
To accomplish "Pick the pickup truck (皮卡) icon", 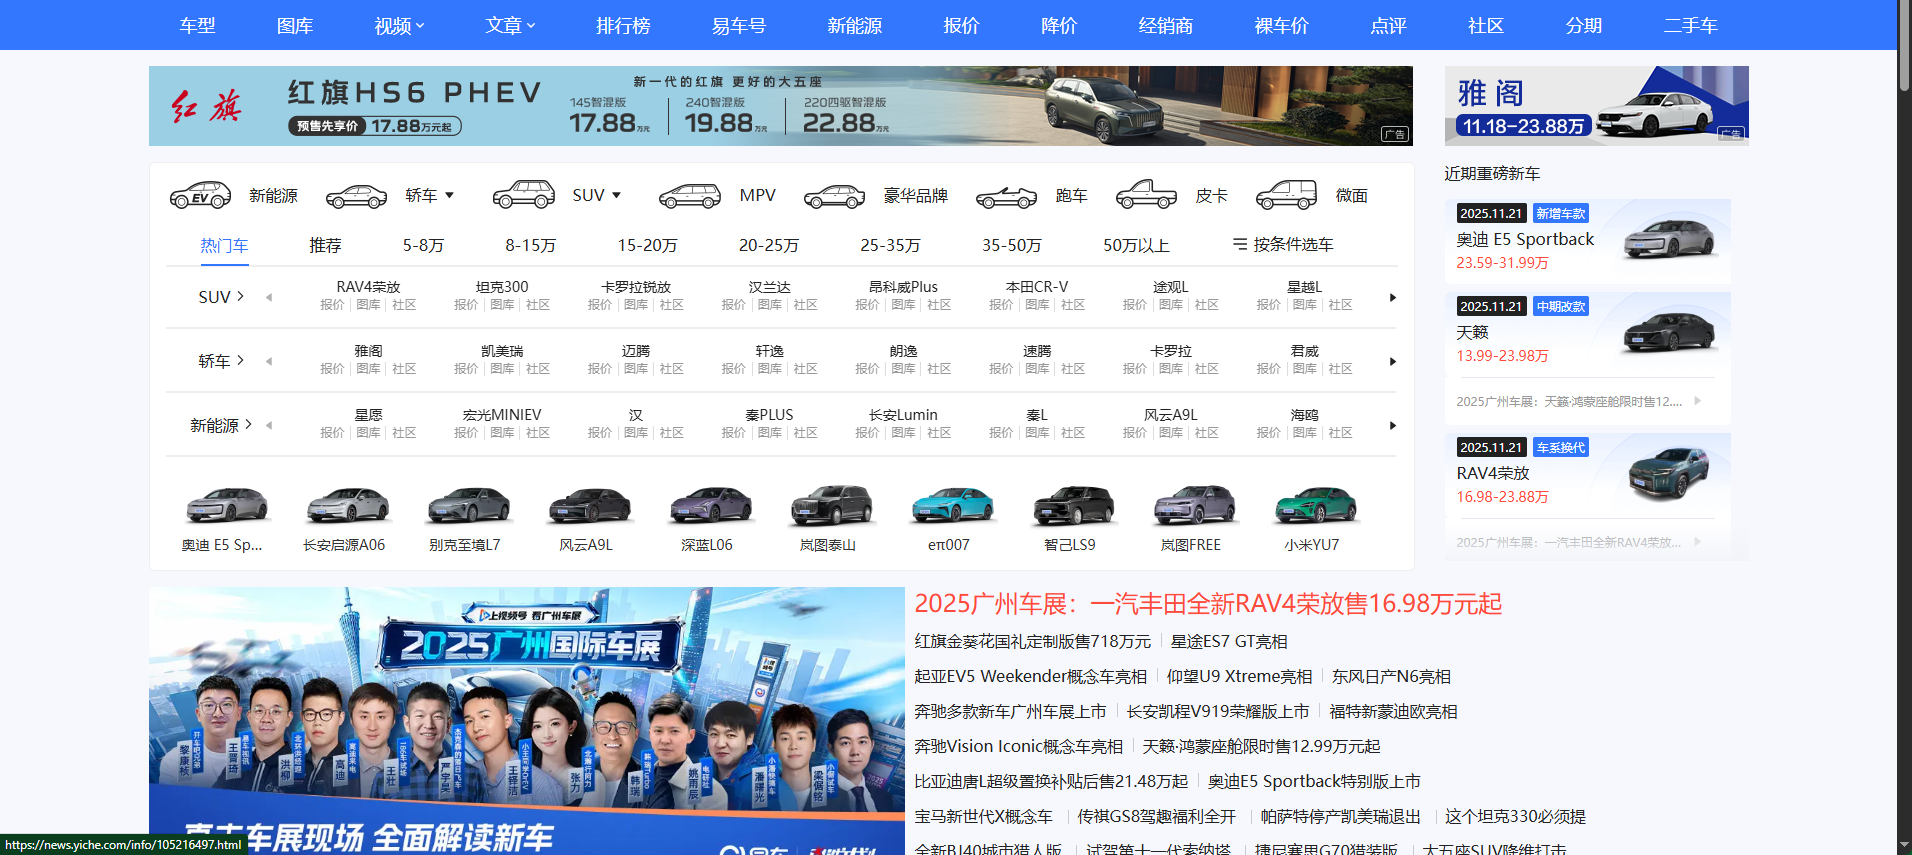I will (1146, 195).
